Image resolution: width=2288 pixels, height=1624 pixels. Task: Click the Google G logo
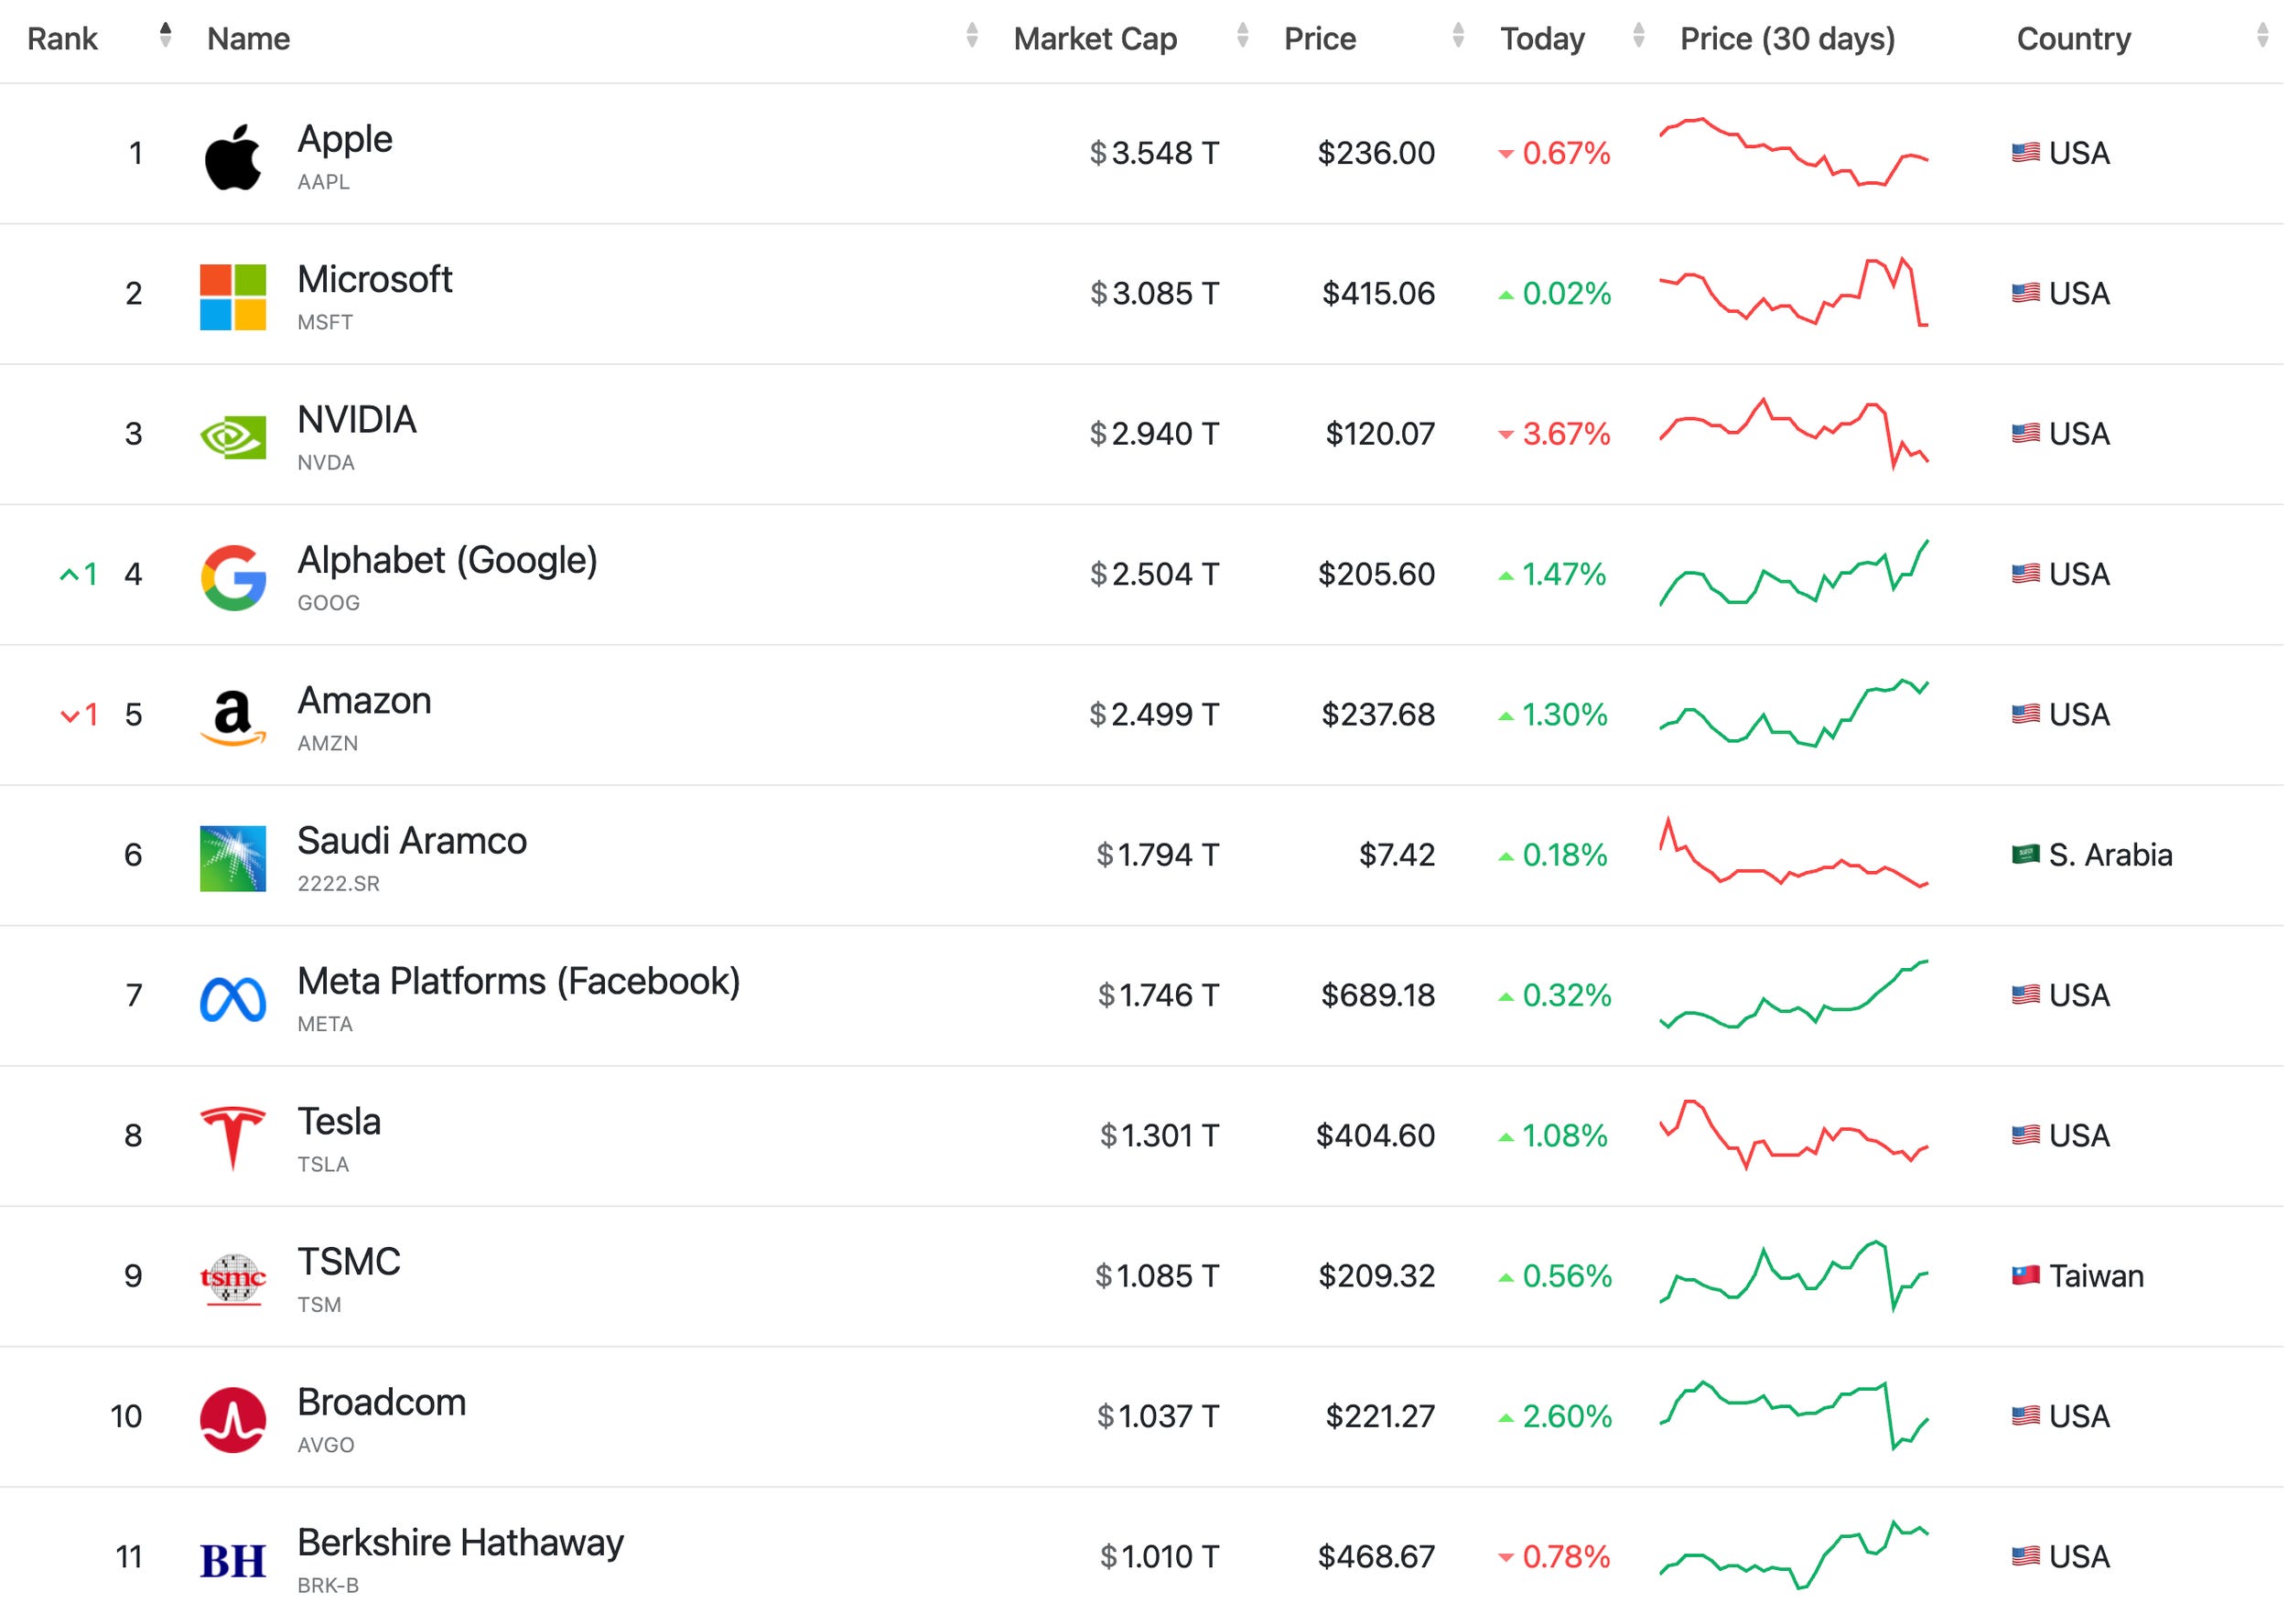coord(233,578)
